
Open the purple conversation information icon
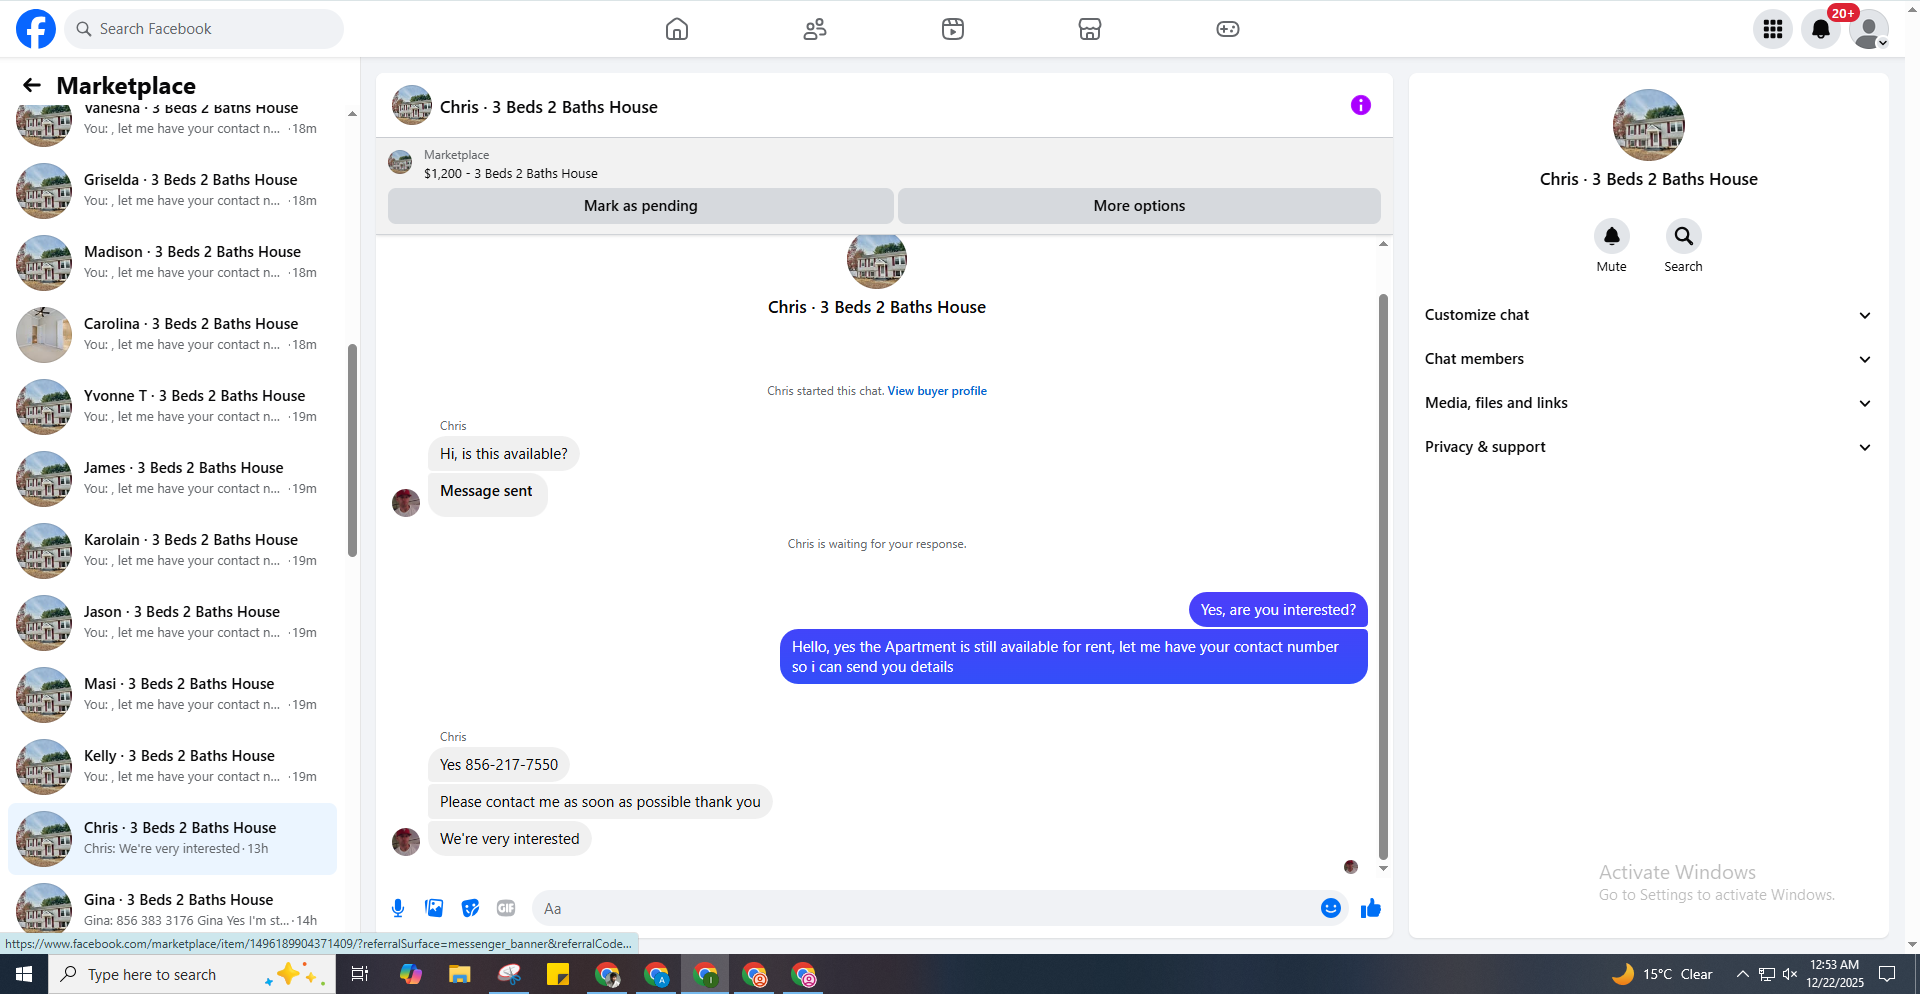1361,105
